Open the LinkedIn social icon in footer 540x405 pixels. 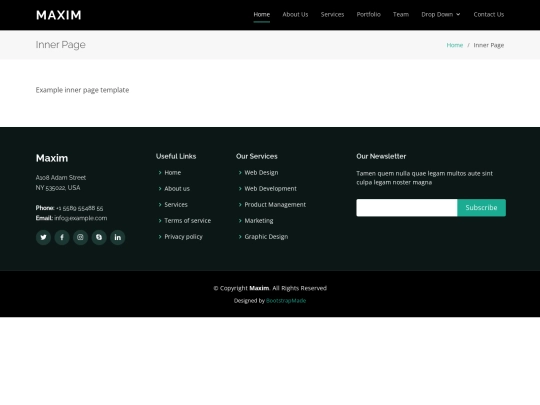coord(118,237)
